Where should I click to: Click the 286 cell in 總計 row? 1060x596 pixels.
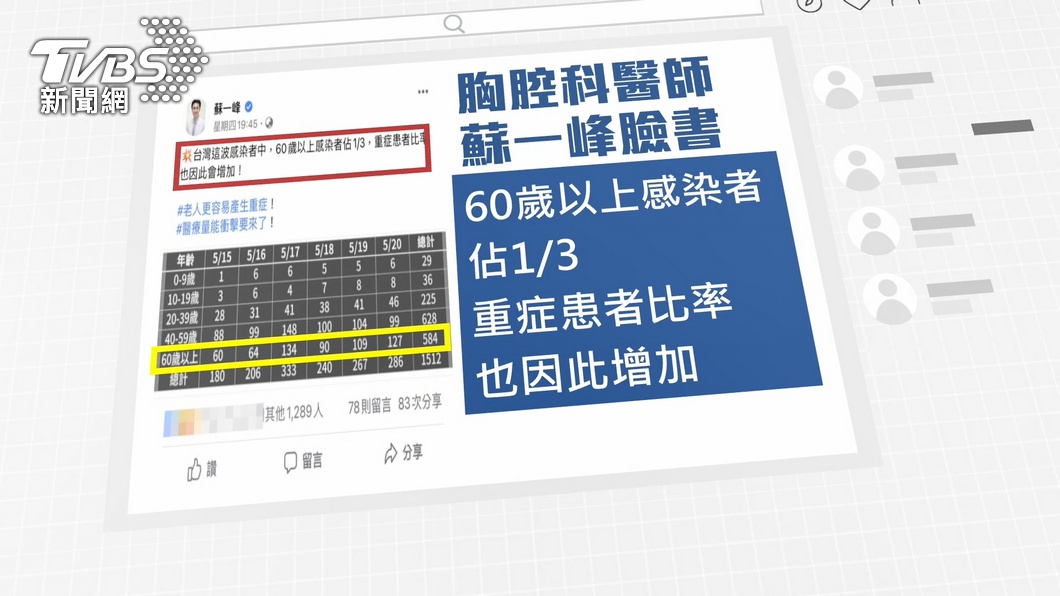(x=395, y=362)
